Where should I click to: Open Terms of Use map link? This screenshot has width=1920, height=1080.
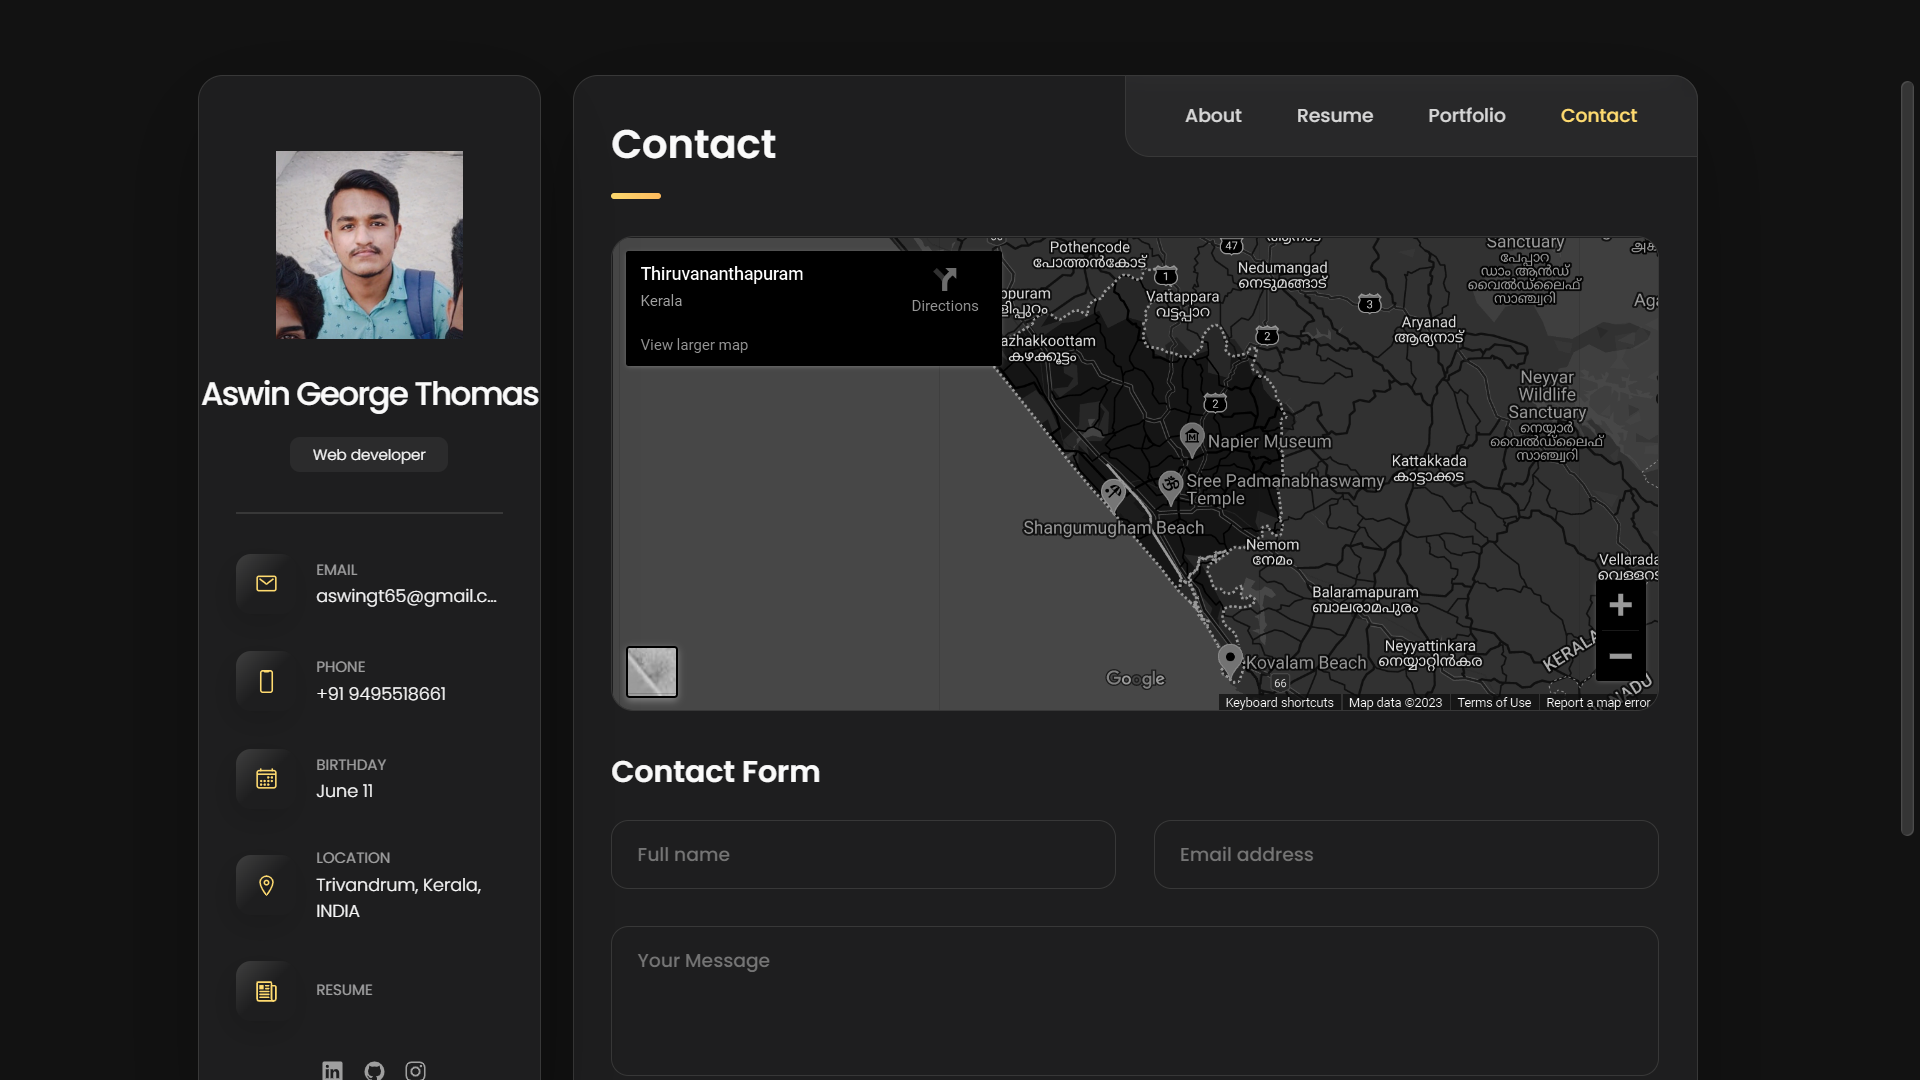pos(1493,703)
